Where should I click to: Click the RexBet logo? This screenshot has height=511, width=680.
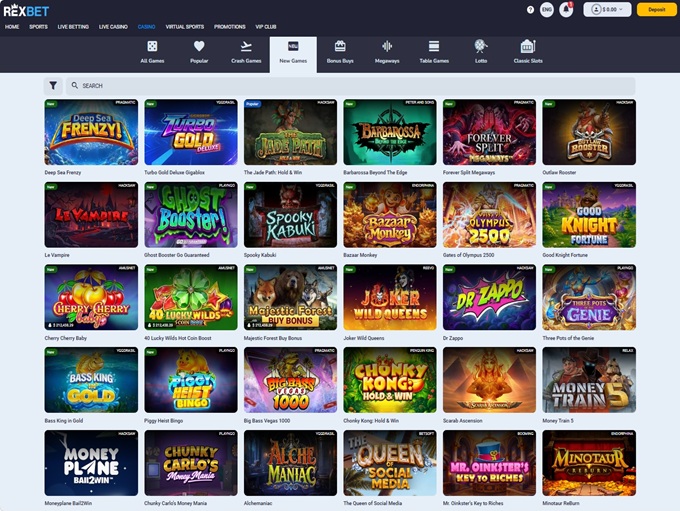coord(26,10)
